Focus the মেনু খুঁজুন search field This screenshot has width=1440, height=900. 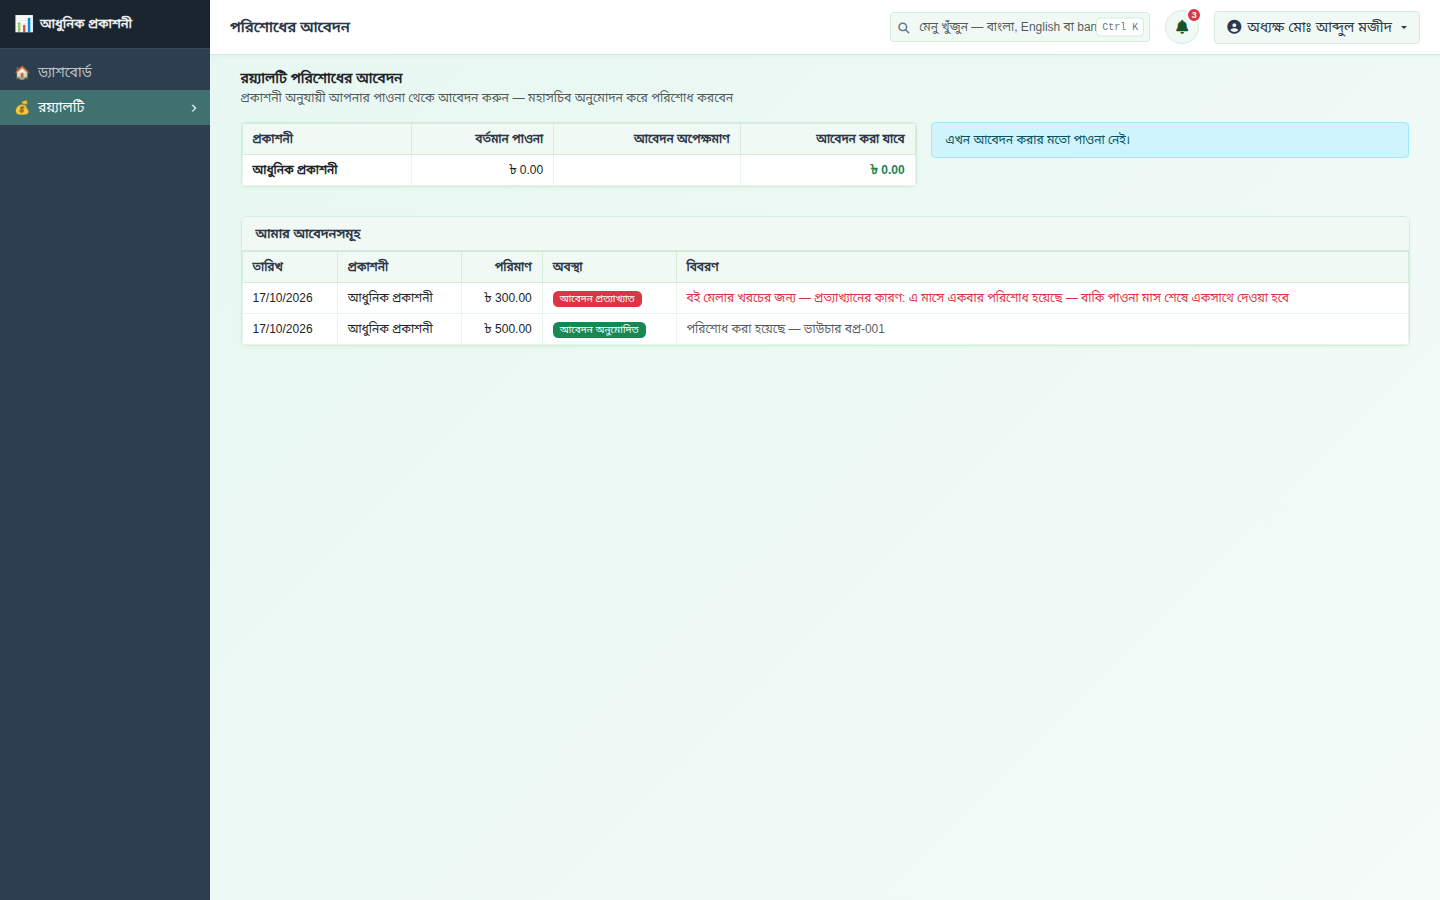click(x=1020, y=27)
